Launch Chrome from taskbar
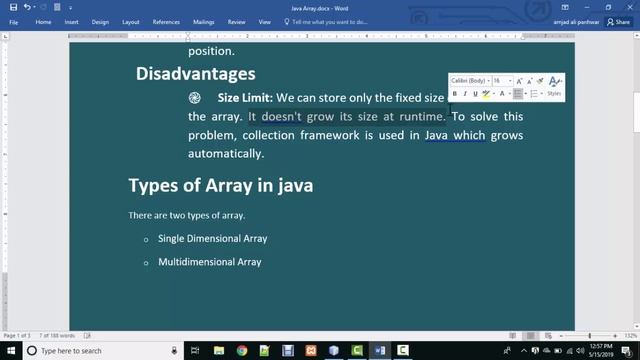The width and height of the screenshot is (640, 360). click(x=242, y=351)
